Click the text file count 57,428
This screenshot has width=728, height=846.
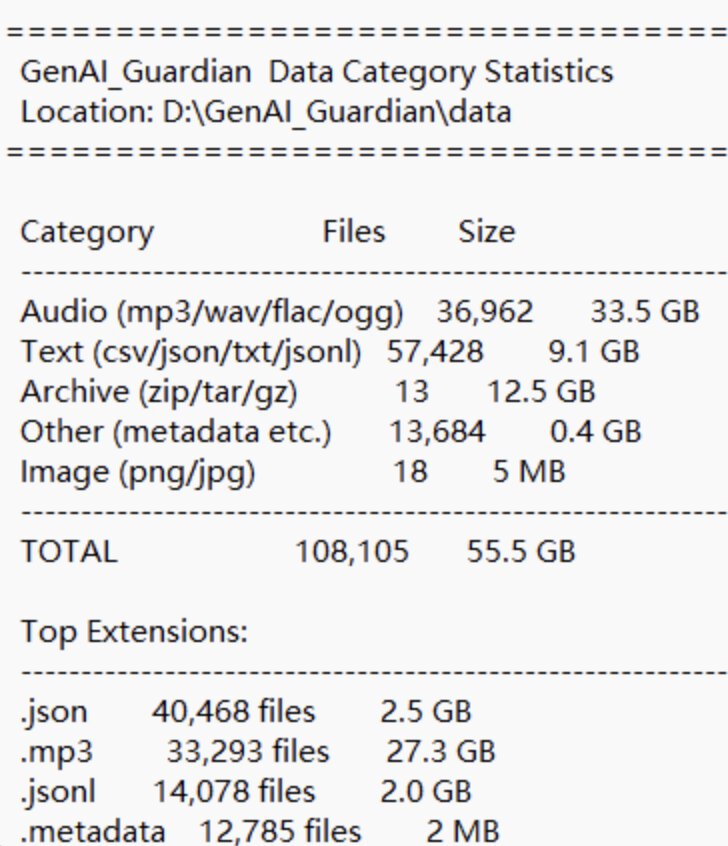(435, 352)
